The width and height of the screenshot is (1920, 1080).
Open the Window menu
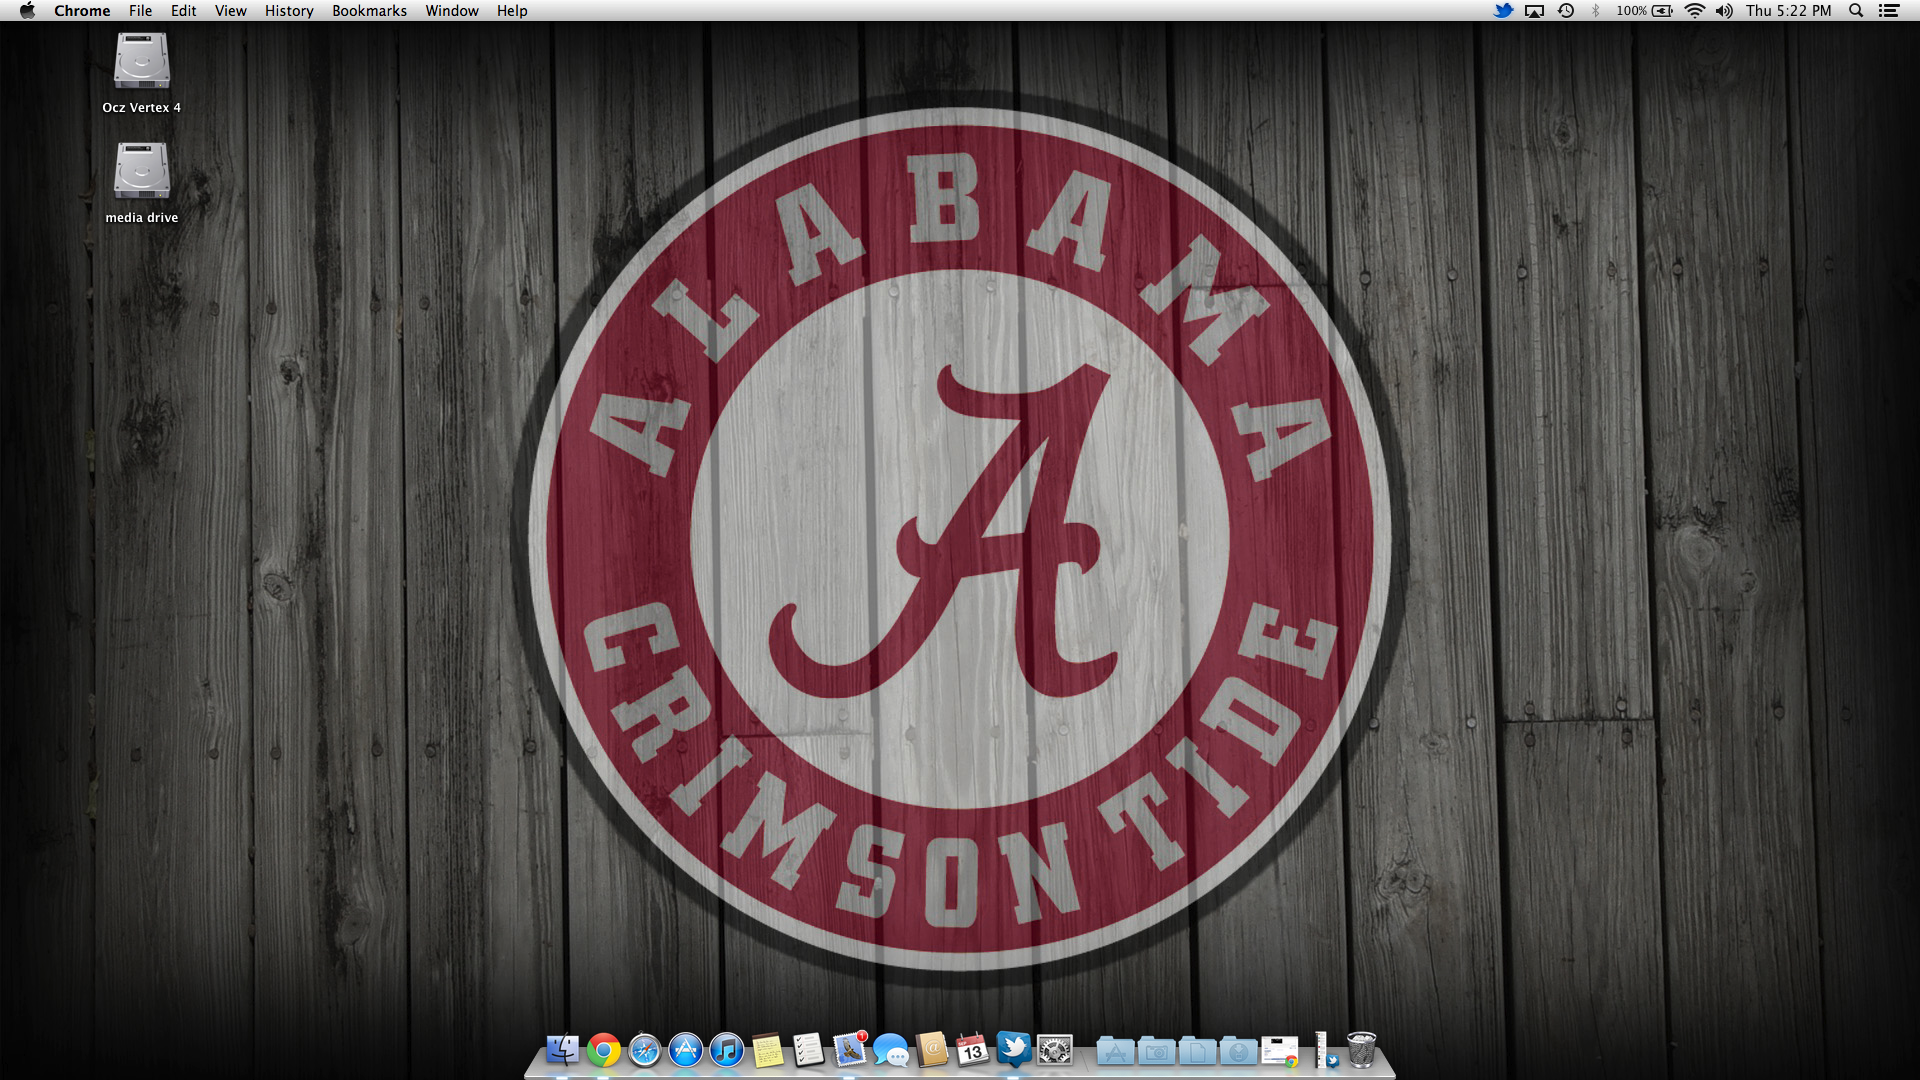(452, 11)
